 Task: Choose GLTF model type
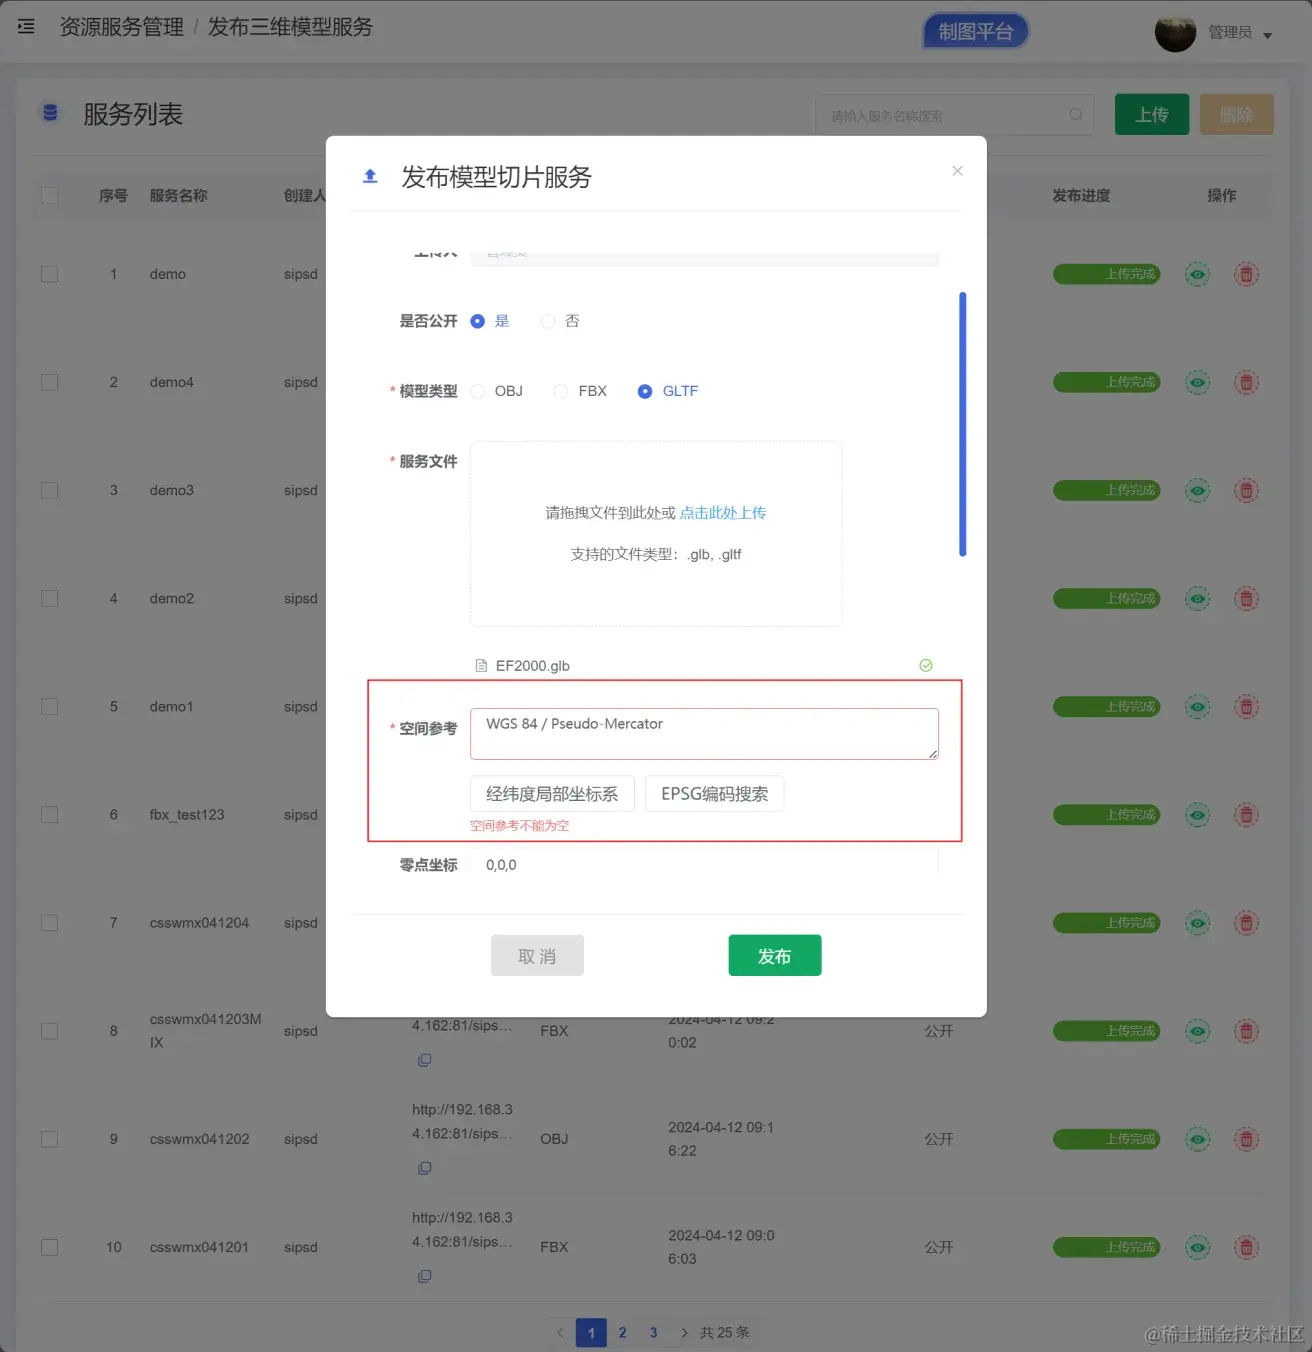(668, 391)
